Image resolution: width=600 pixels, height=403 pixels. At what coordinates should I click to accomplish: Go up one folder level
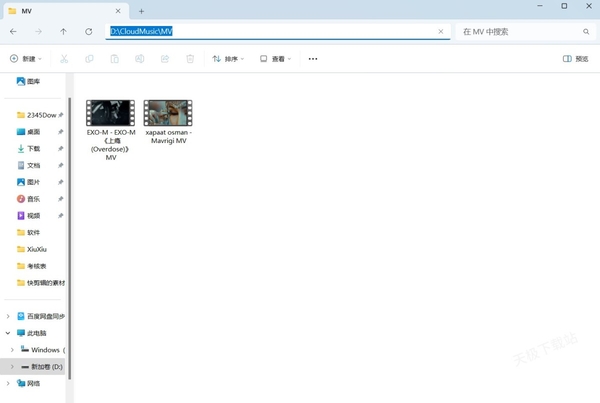pyautogui.click(x=64, y=32)
